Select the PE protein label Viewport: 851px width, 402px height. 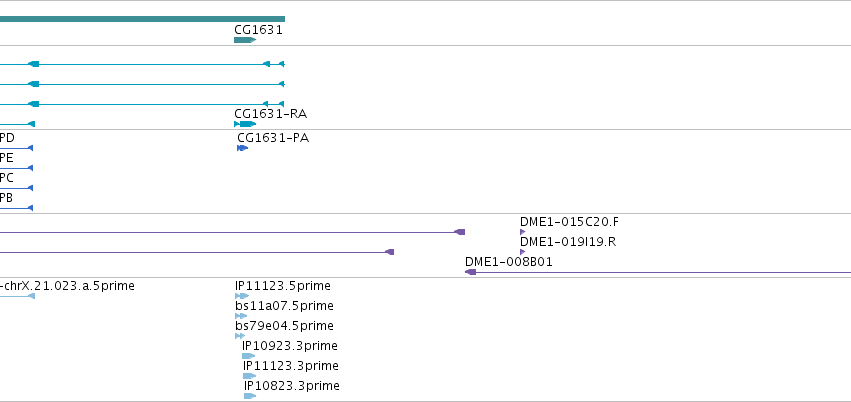7,158
